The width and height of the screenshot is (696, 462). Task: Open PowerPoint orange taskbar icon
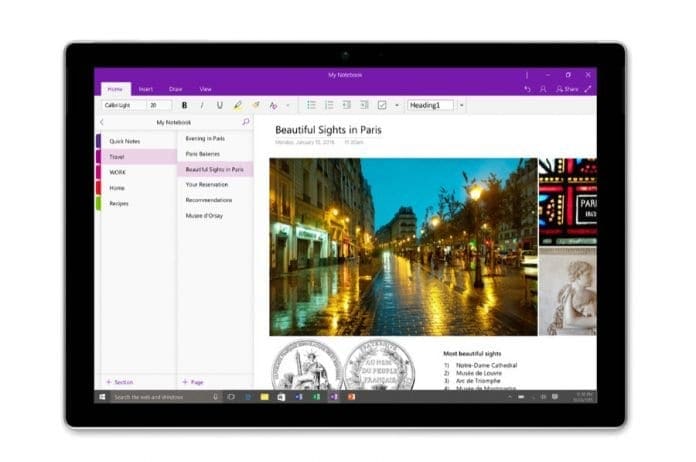coord(352,397)
